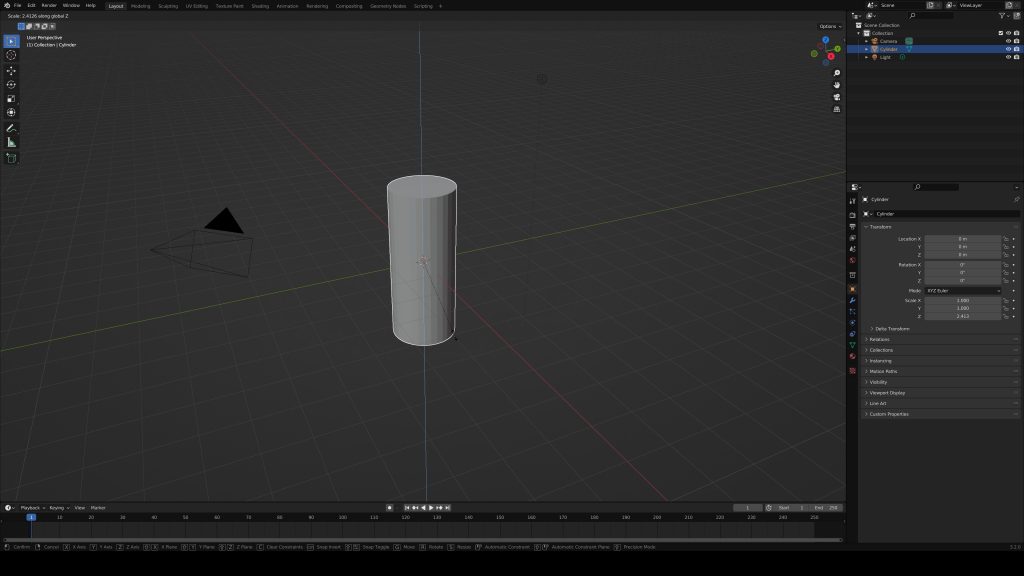Screen dimensions: 1024x576
Task: Disable render visibility for the Camera
Action: click(1016, 41)
